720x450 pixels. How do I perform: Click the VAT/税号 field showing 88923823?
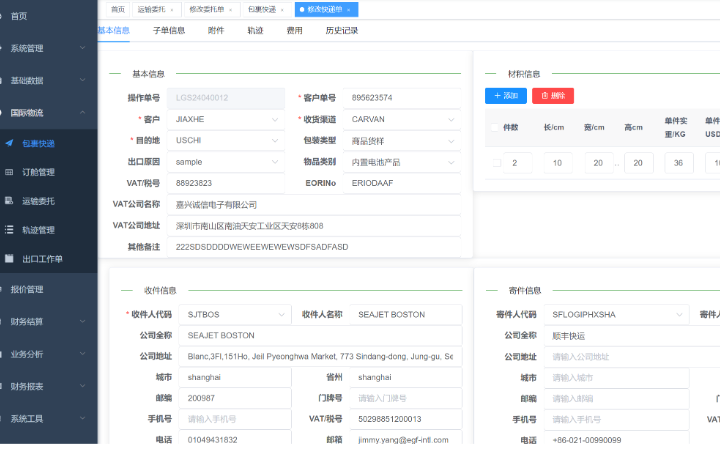226,183
